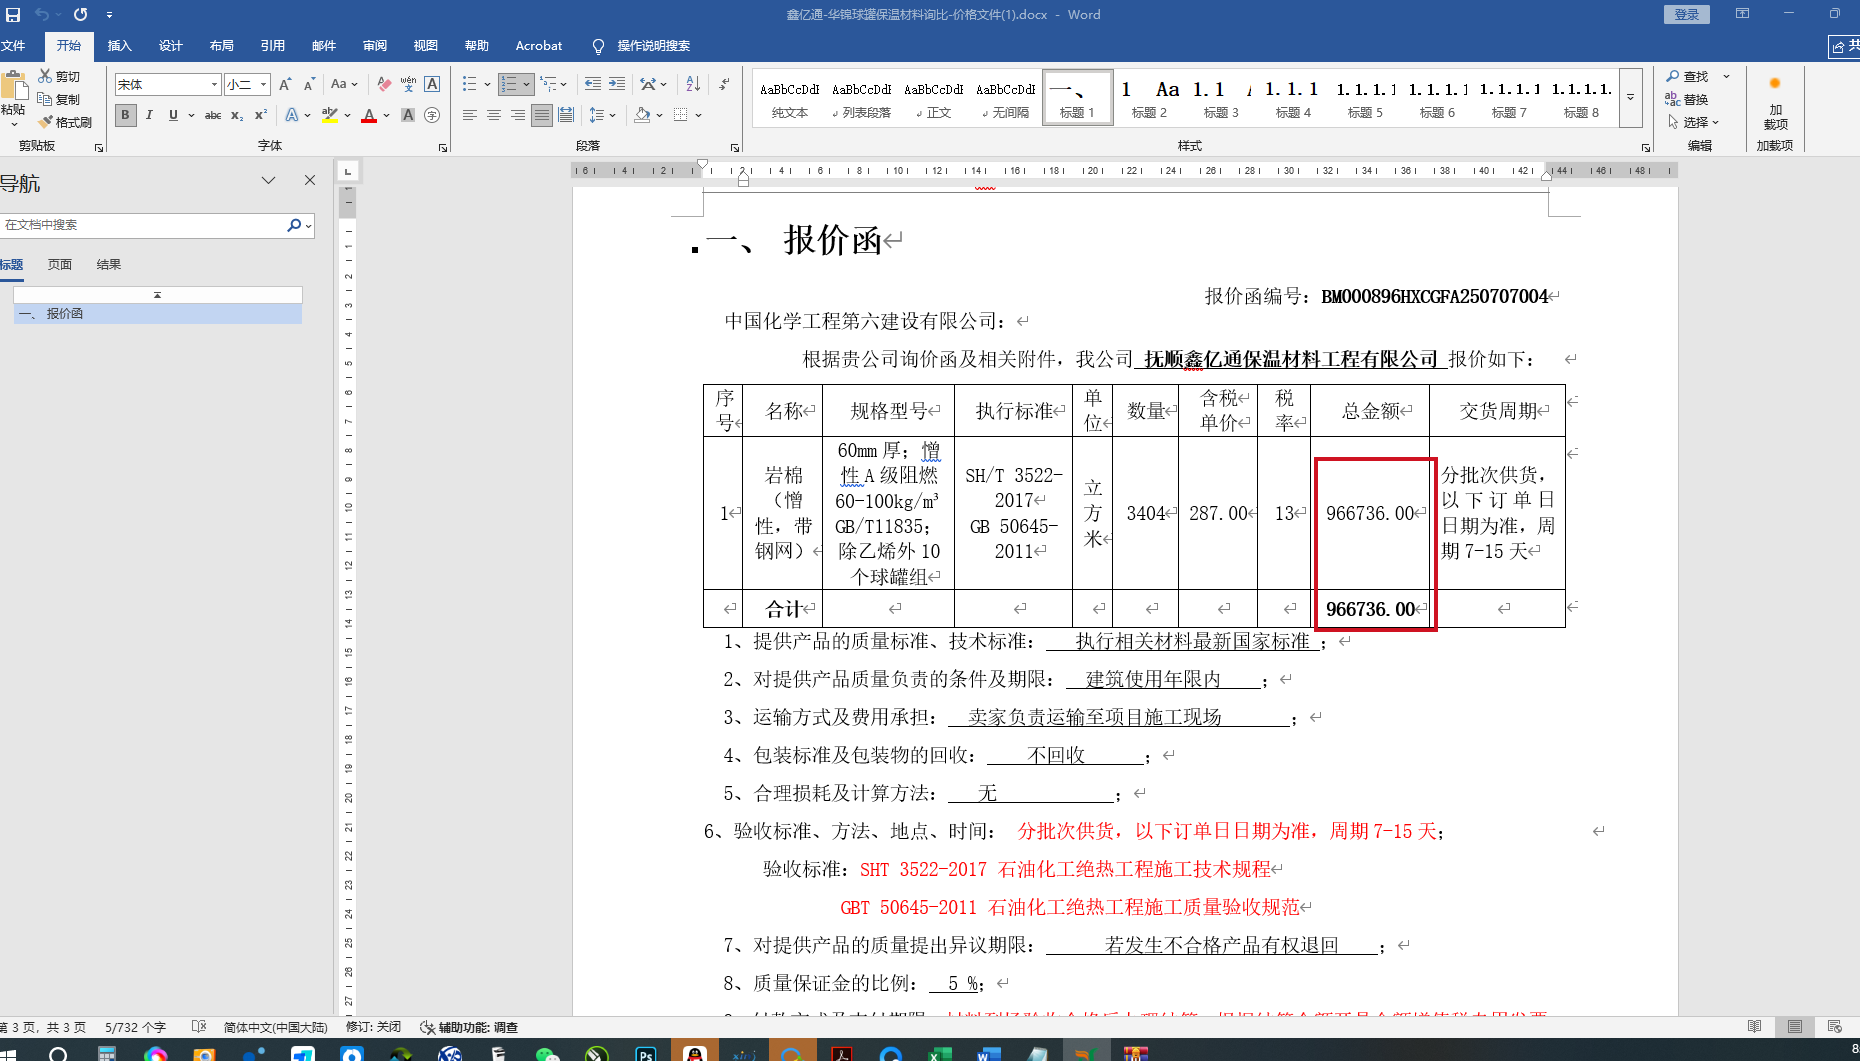Apply paragraph shading fill color
Screen dimensions: 1860x1061
click(x=642, y=115)
